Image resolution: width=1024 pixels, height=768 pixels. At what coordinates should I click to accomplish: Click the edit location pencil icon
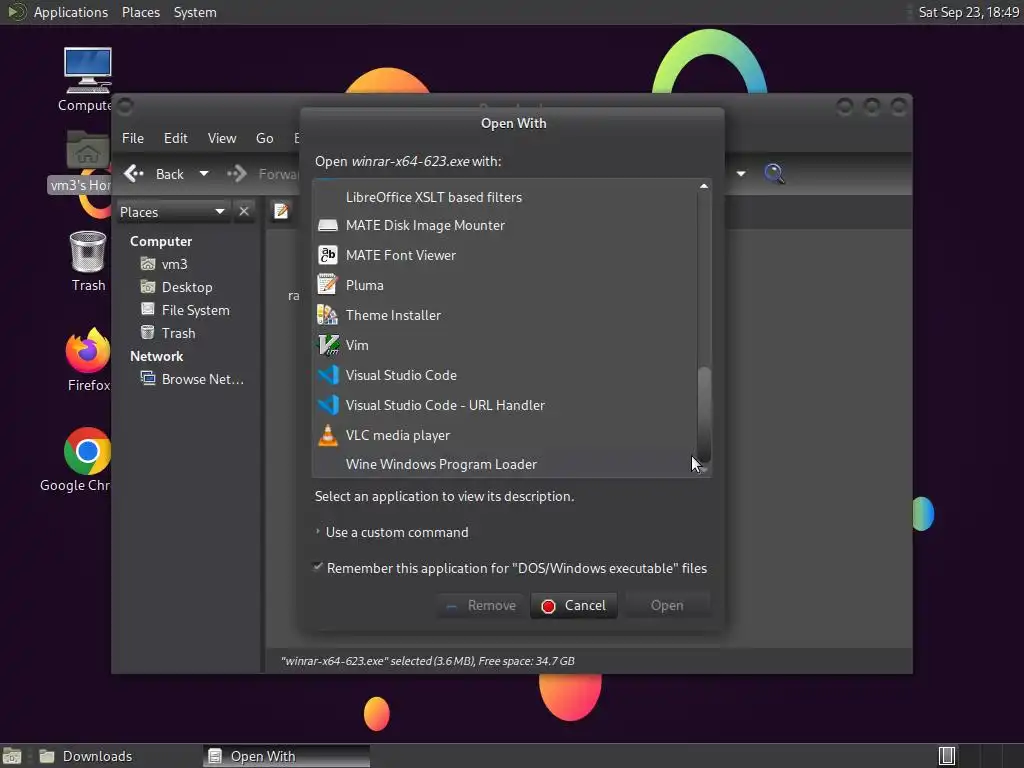(281, 212)
